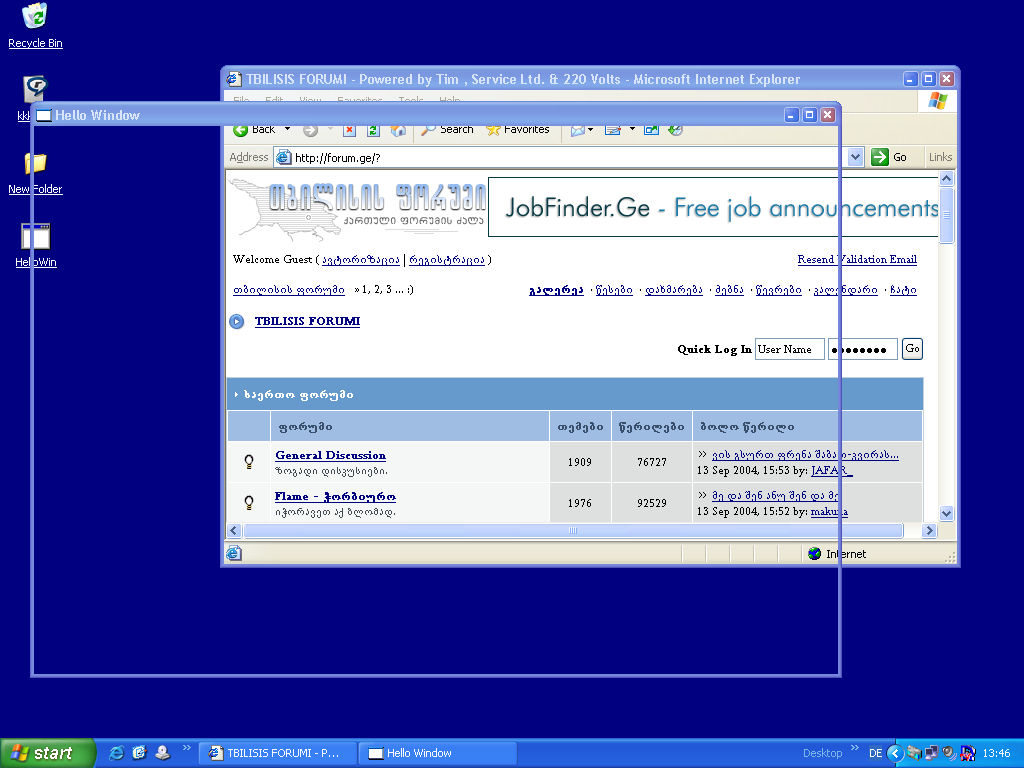Open the Flame forum link

tap(335, 496)
